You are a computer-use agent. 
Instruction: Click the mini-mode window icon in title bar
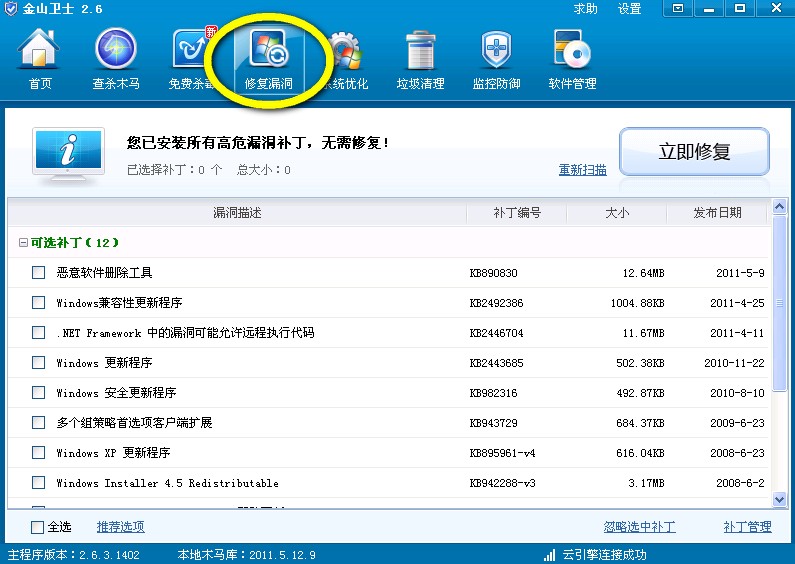(x=678, y=9)
